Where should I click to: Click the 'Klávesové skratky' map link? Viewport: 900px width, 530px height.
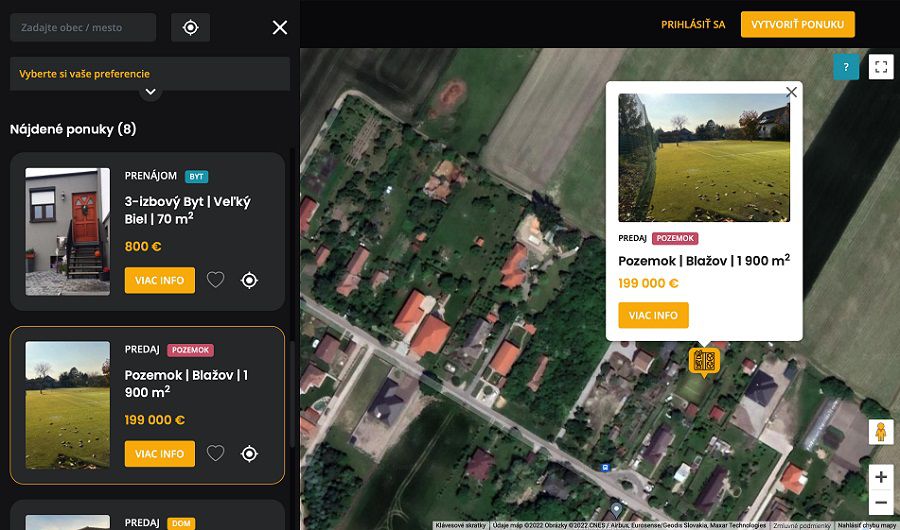(461, 525)
